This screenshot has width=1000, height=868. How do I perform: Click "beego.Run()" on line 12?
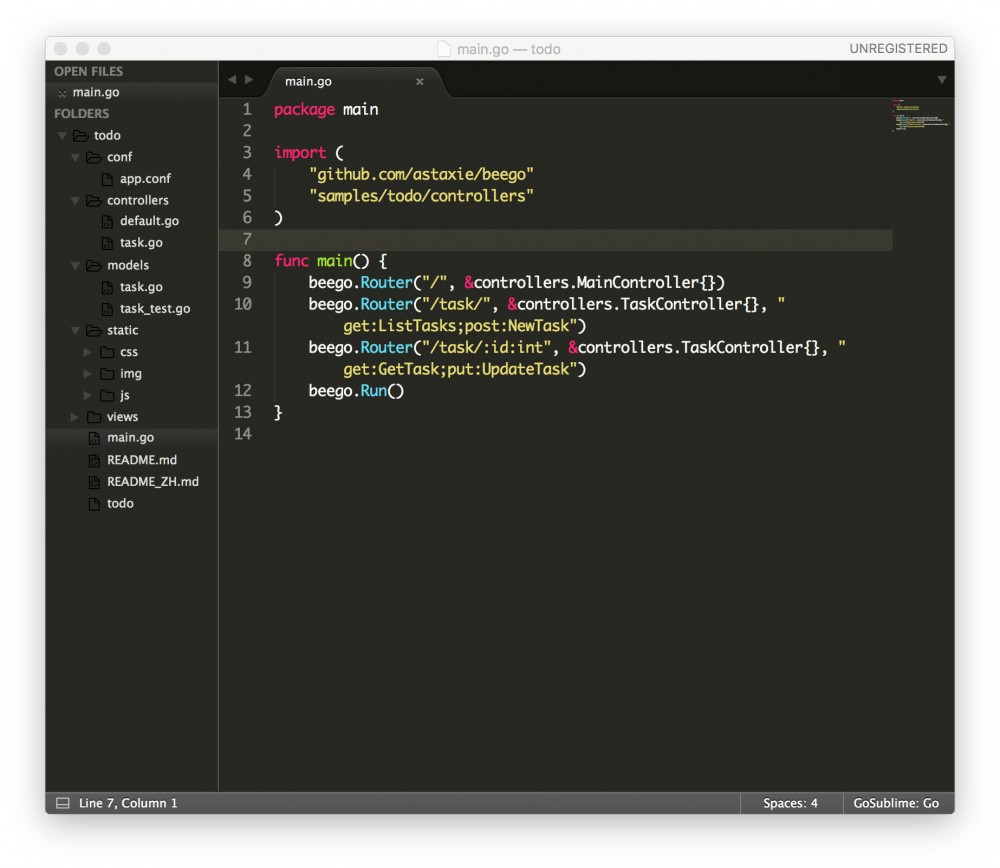pyautogui.click(x=356, y=391)
